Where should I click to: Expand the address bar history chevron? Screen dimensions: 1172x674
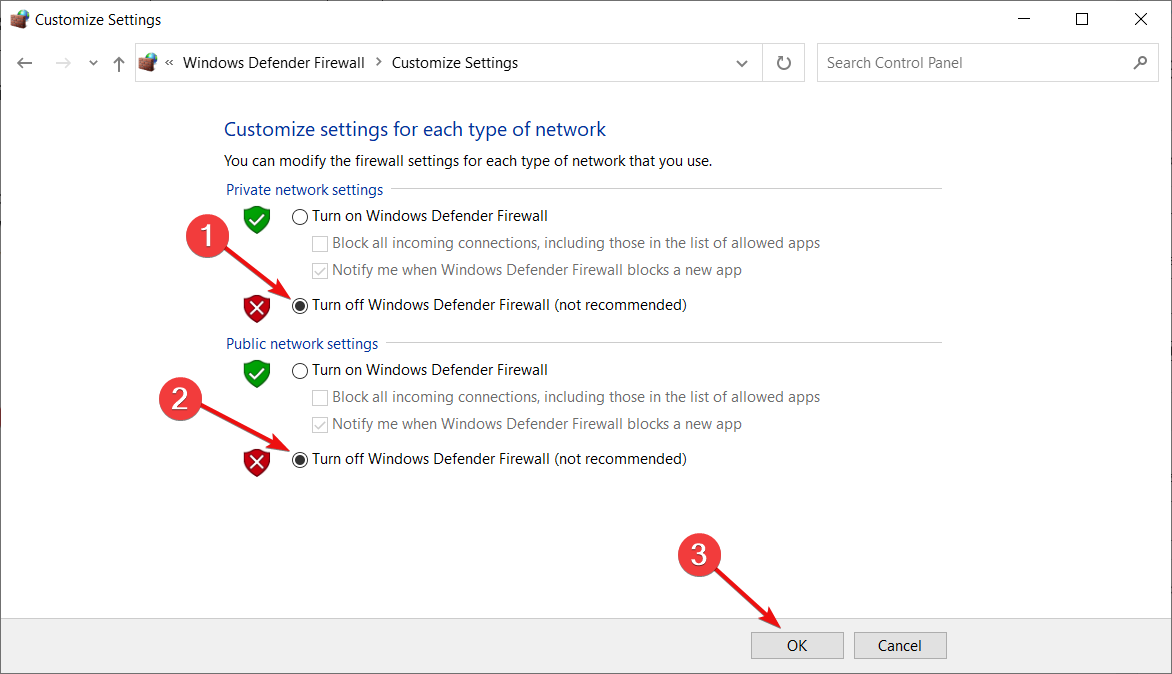point(741,63)
